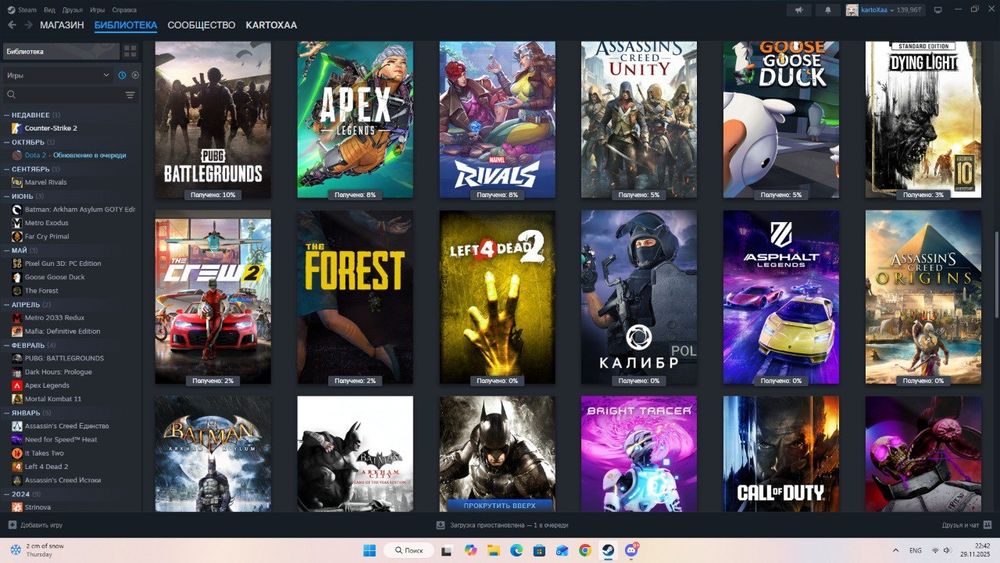This screenshot has height=563, width=1000.
Task: Click the It Takes Two sidebar icon
Action: (x=17, y=453)
